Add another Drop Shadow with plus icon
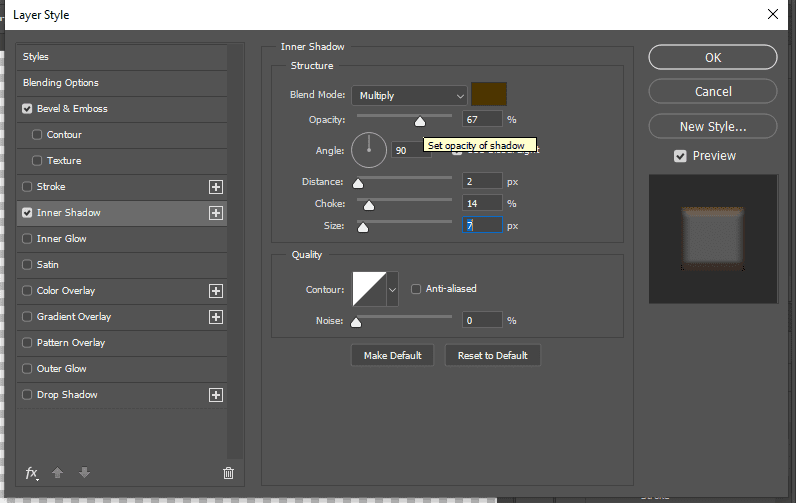The width and height of the screenshot is (796, 503). pyautogui.click(x=216, y=395)
